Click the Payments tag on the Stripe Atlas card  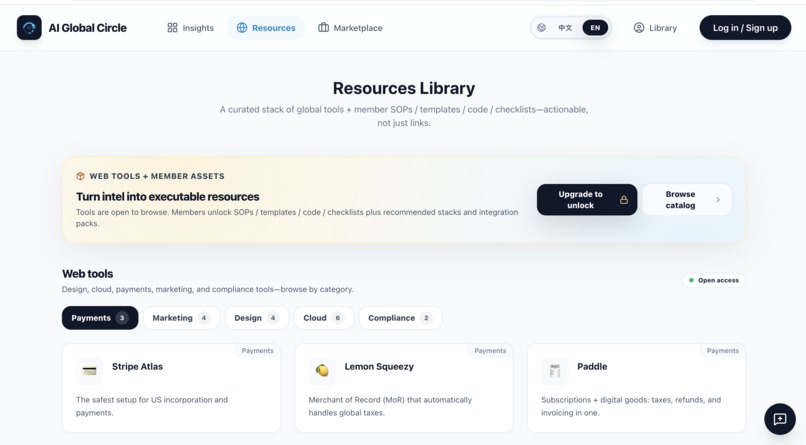point(258,350)
